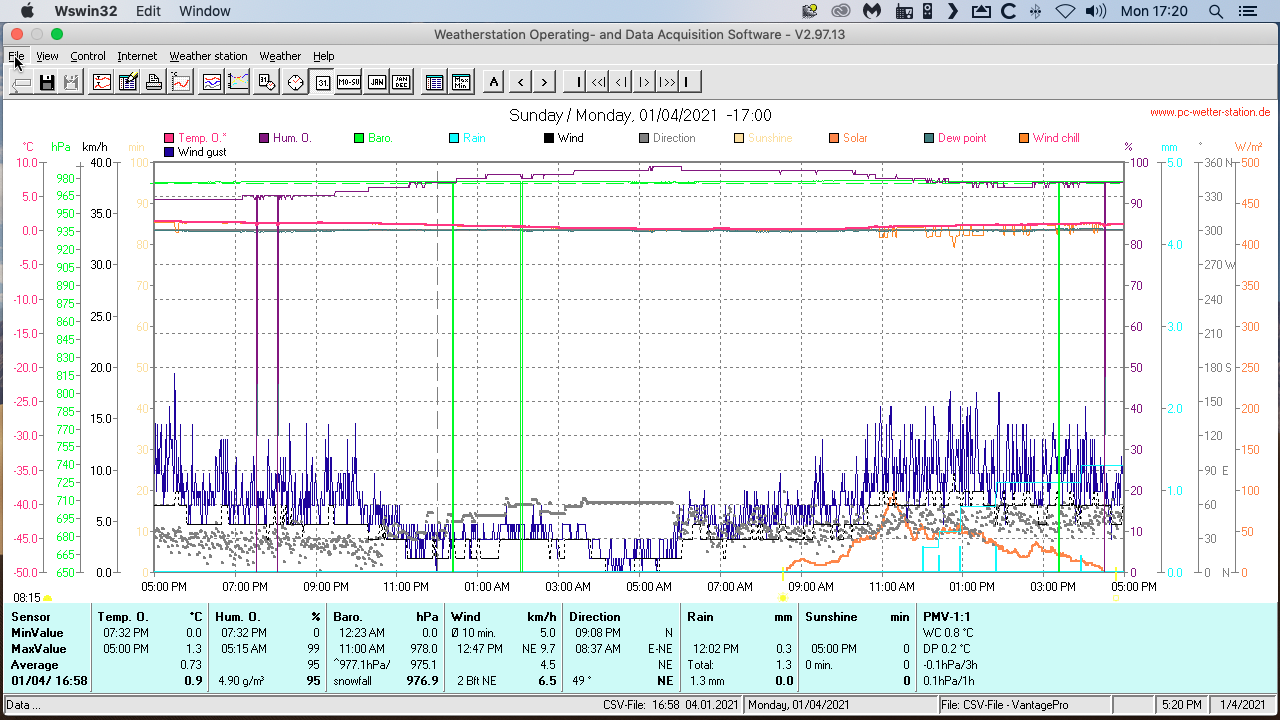Toggle the 'Baro.' legend curve
The height and width of the screenshot is (720, 1280).
pos(373,138)
